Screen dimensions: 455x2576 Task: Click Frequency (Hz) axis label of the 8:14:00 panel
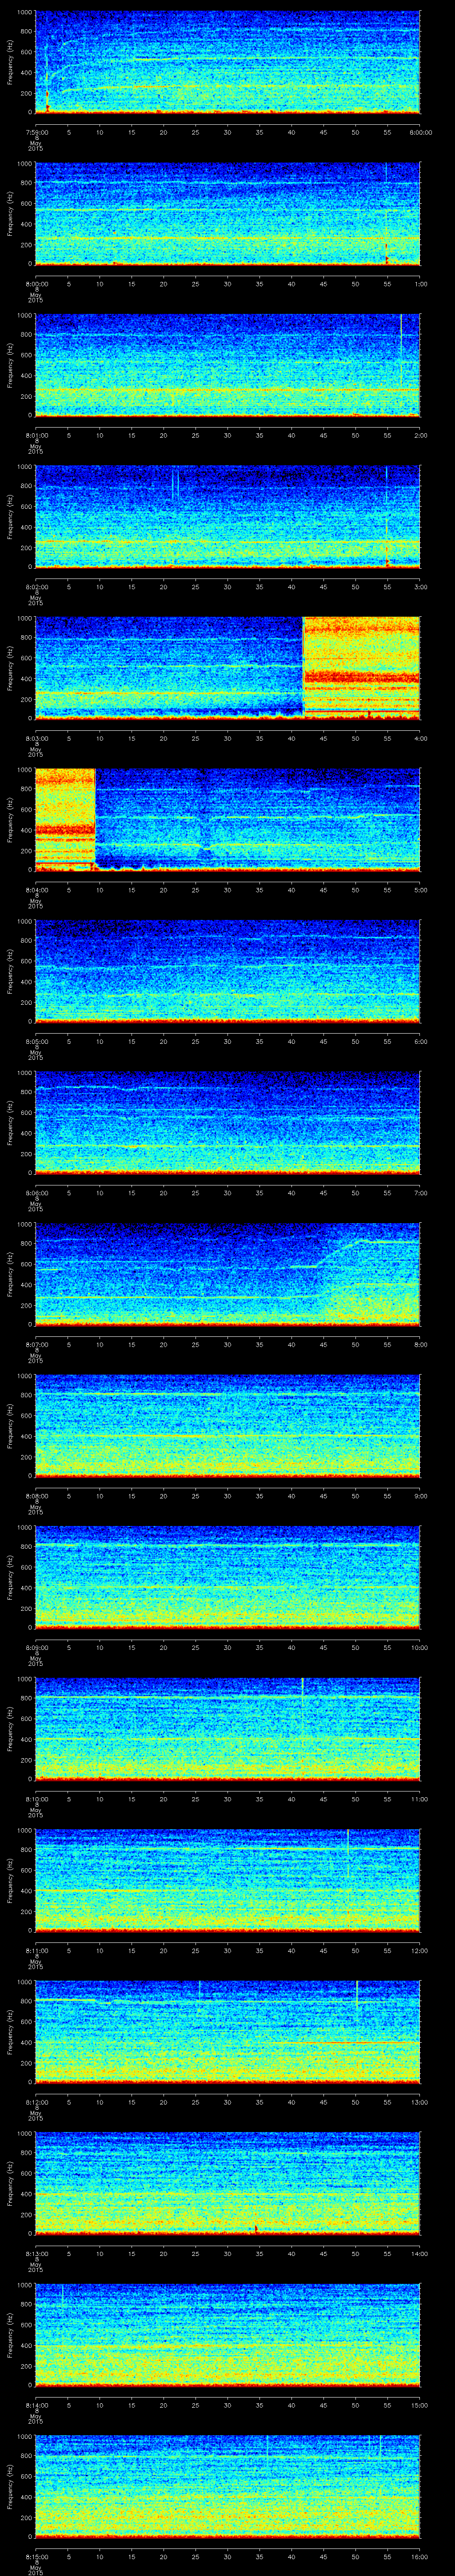[x=10, y=2336]
